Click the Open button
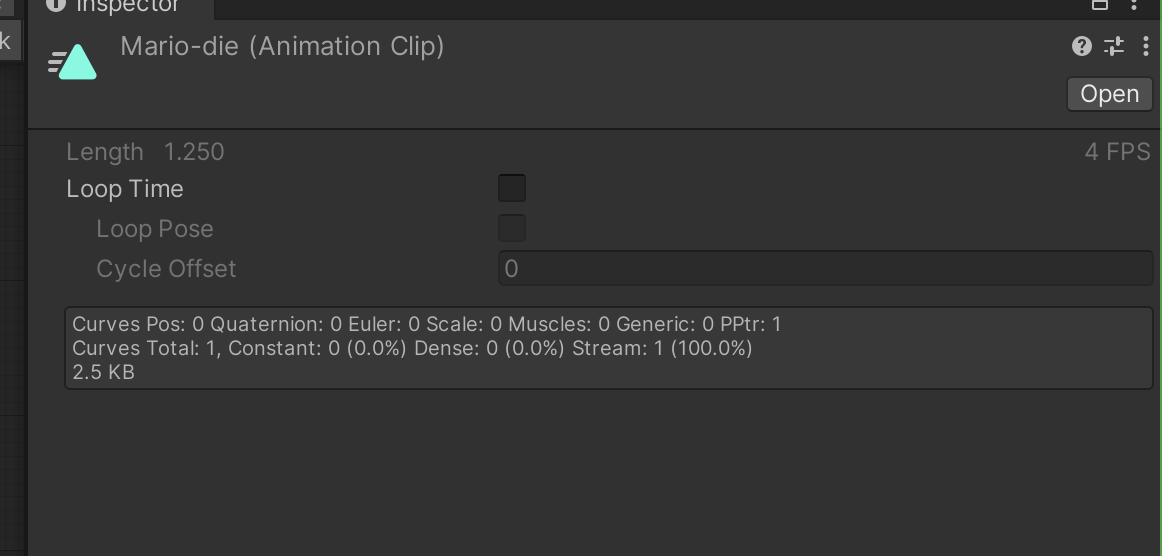This screenshot has height=556, width=1162. (1109, 94)
